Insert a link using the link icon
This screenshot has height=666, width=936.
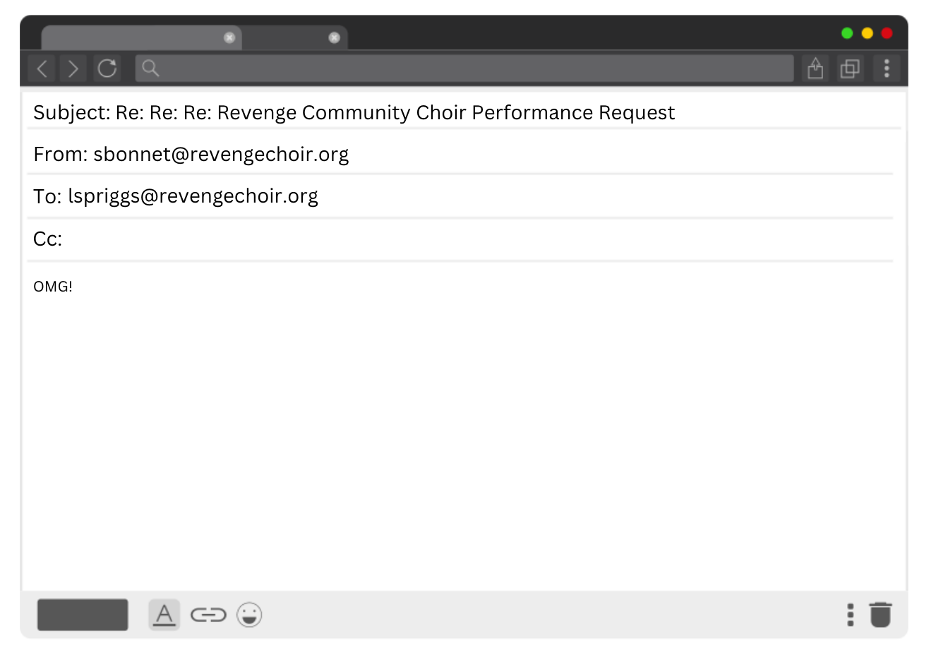coord(208,615)
